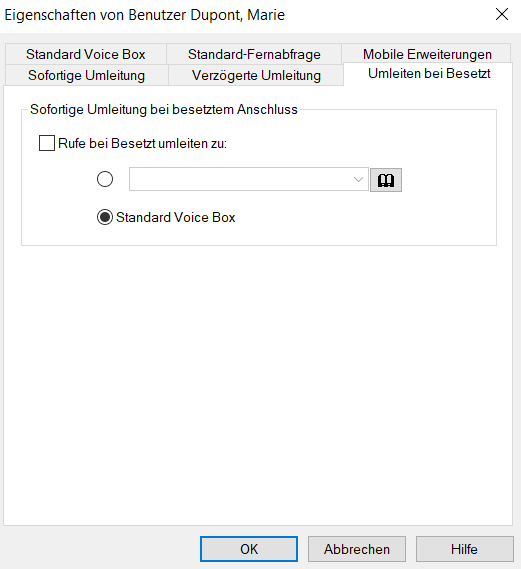
Task: Click the 'Sofortige Umleitung bei besetztem Anschluss' group heading
Action: 164,109
